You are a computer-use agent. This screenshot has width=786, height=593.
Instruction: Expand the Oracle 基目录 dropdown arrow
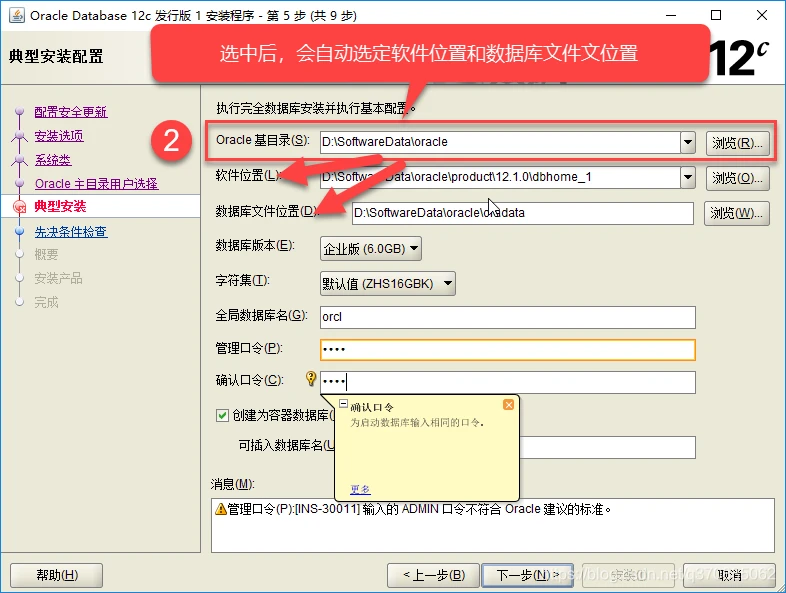(x=687, y=142)
